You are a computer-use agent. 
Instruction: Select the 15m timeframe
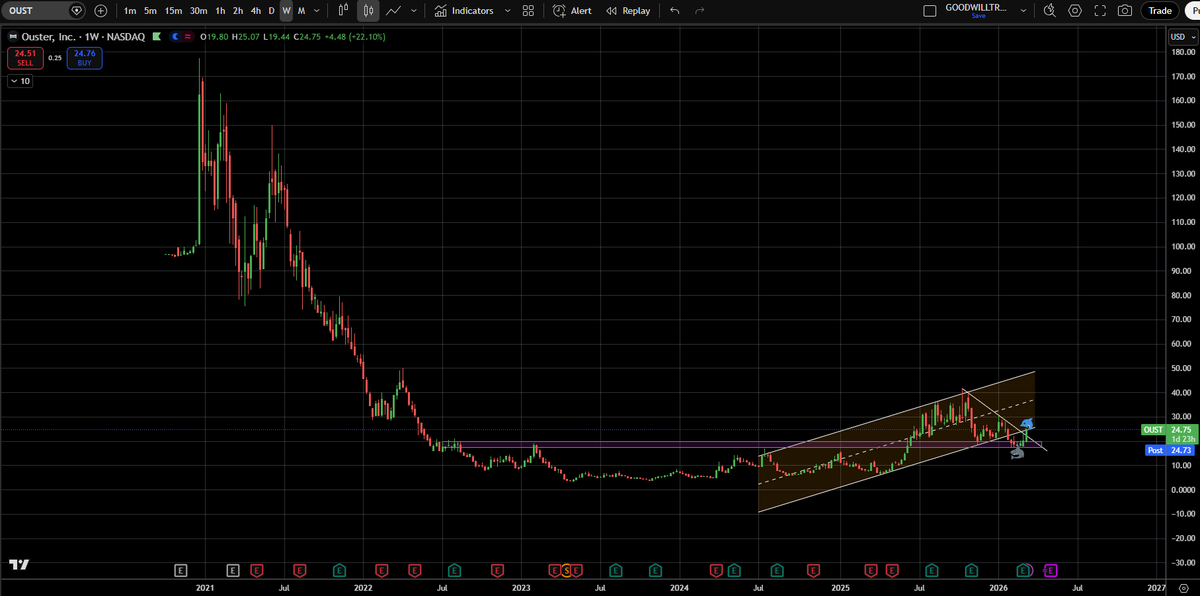coord(173,11)
